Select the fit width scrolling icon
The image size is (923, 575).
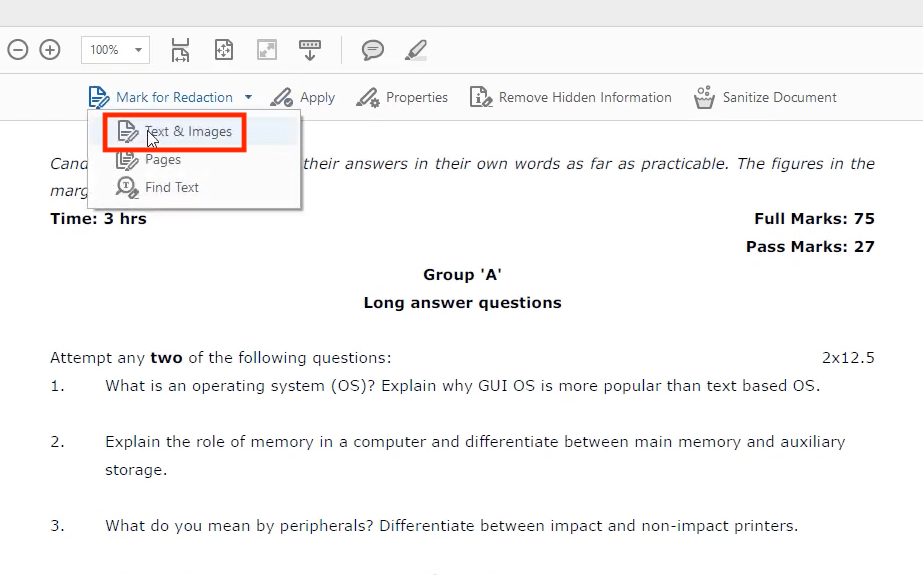[x=180, y=49]
